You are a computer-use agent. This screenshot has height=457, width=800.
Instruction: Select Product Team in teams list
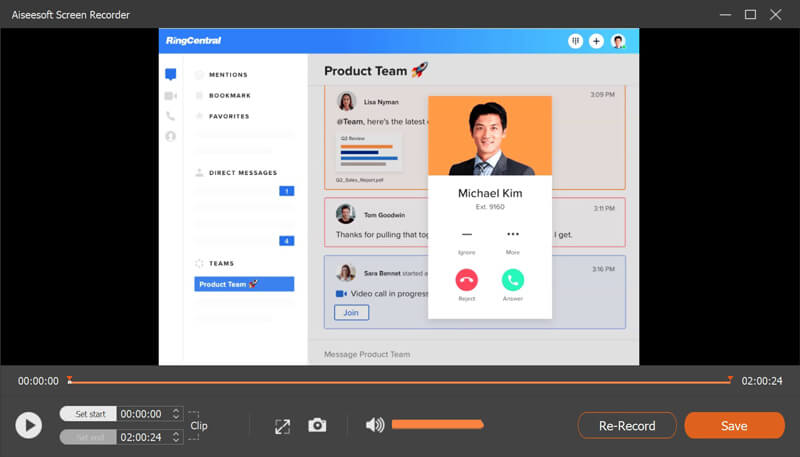coord(244,284)
